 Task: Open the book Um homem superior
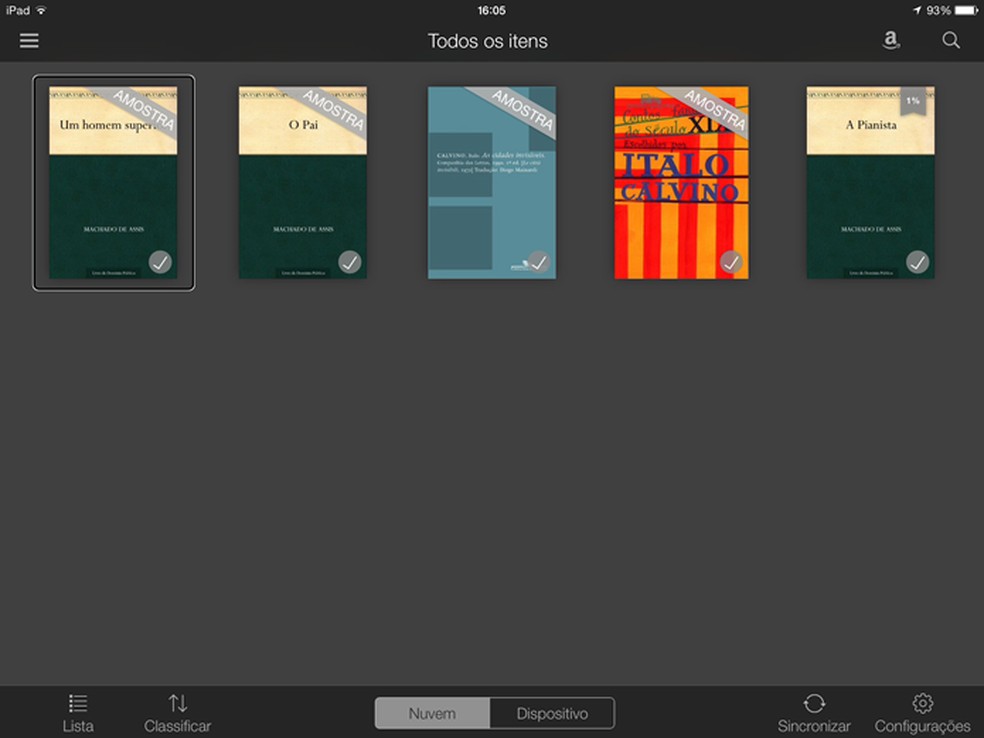pyautogui.click(x=114, y=183)
